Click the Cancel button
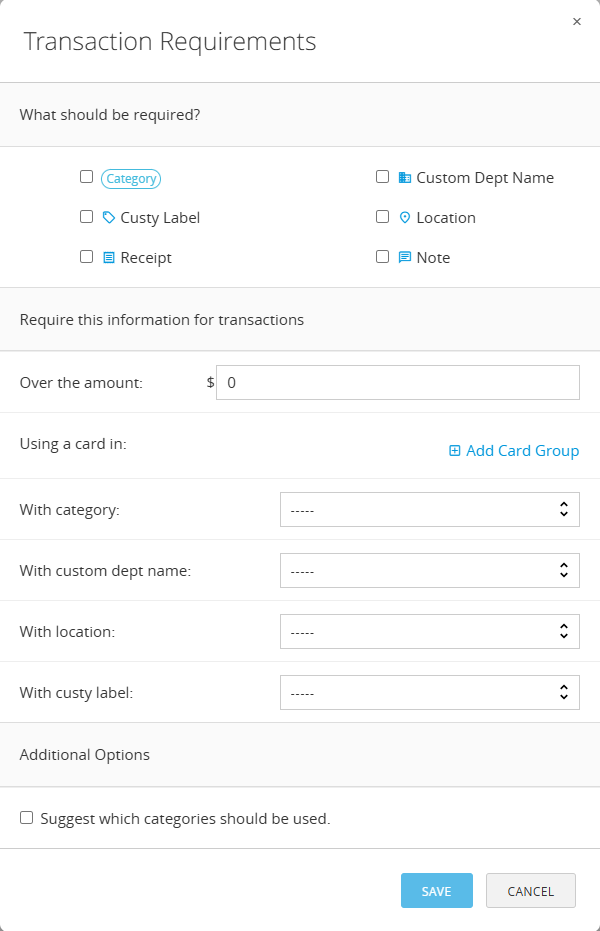Screen dimensions: 600x931 530,891
